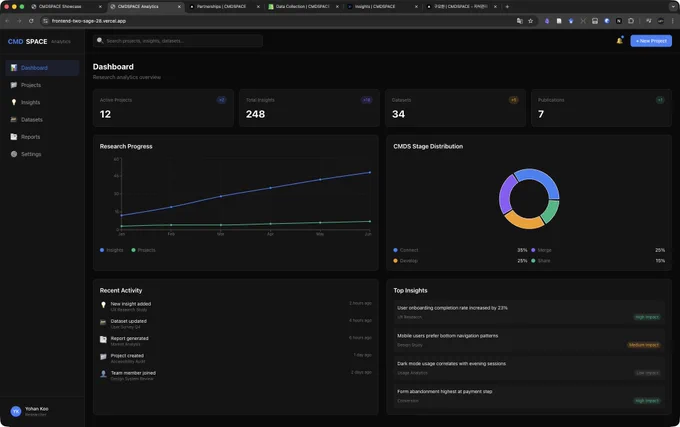
Task: Click the green segment of the donut chart
Action: coord(551,211)
